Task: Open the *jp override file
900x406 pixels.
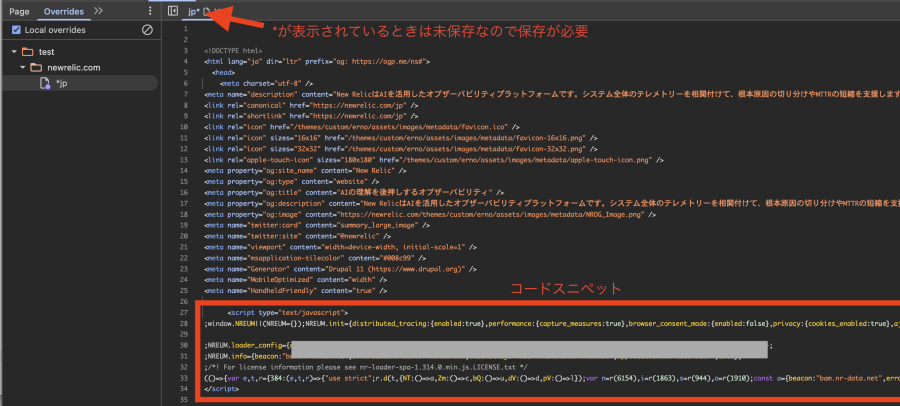Action: (x=62, y=84)
